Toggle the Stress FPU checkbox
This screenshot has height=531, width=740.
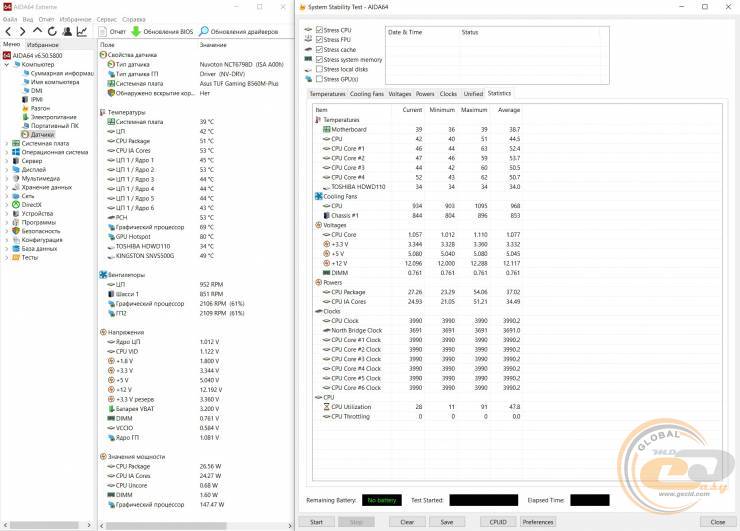[319, 40]
